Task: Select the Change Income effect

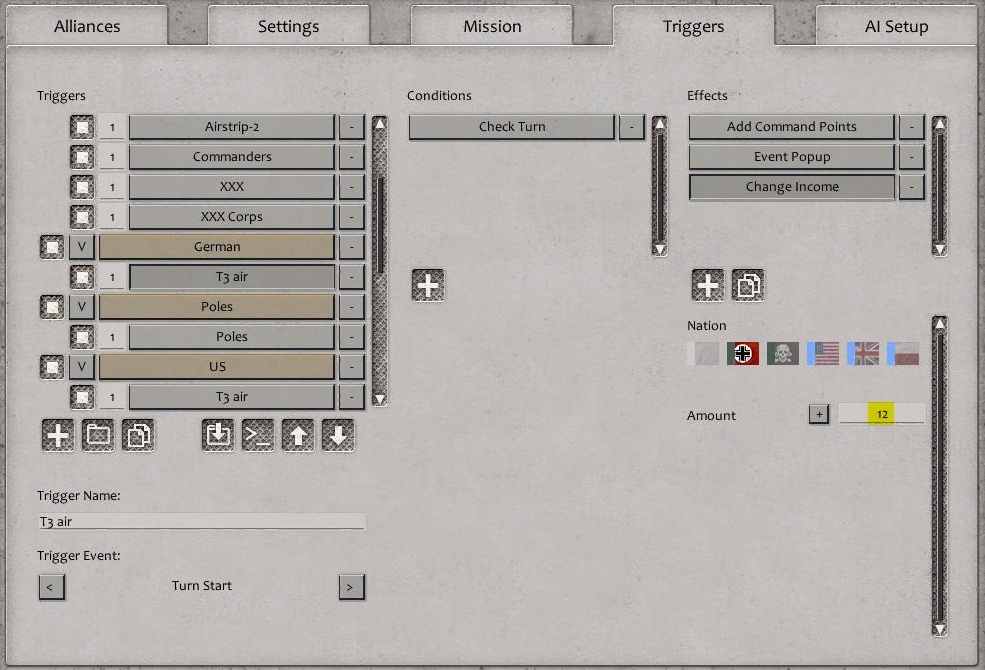Action: [x=792, y=187]
